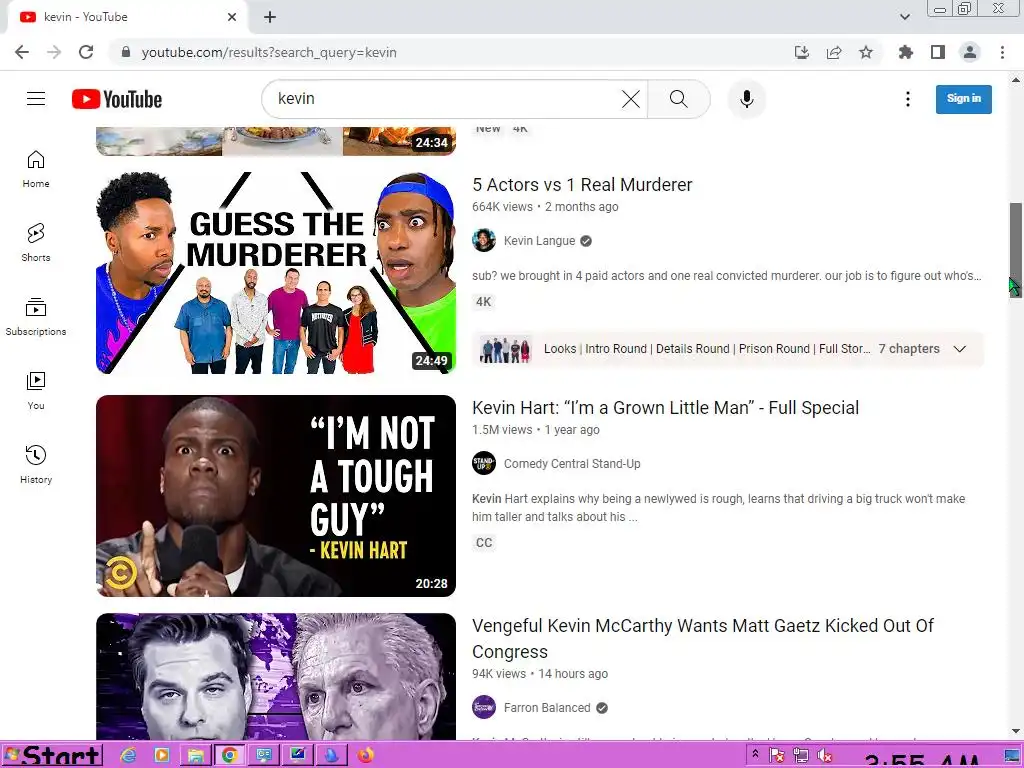
Task: Open the You section in sidebar
Action: click(36, 391)
